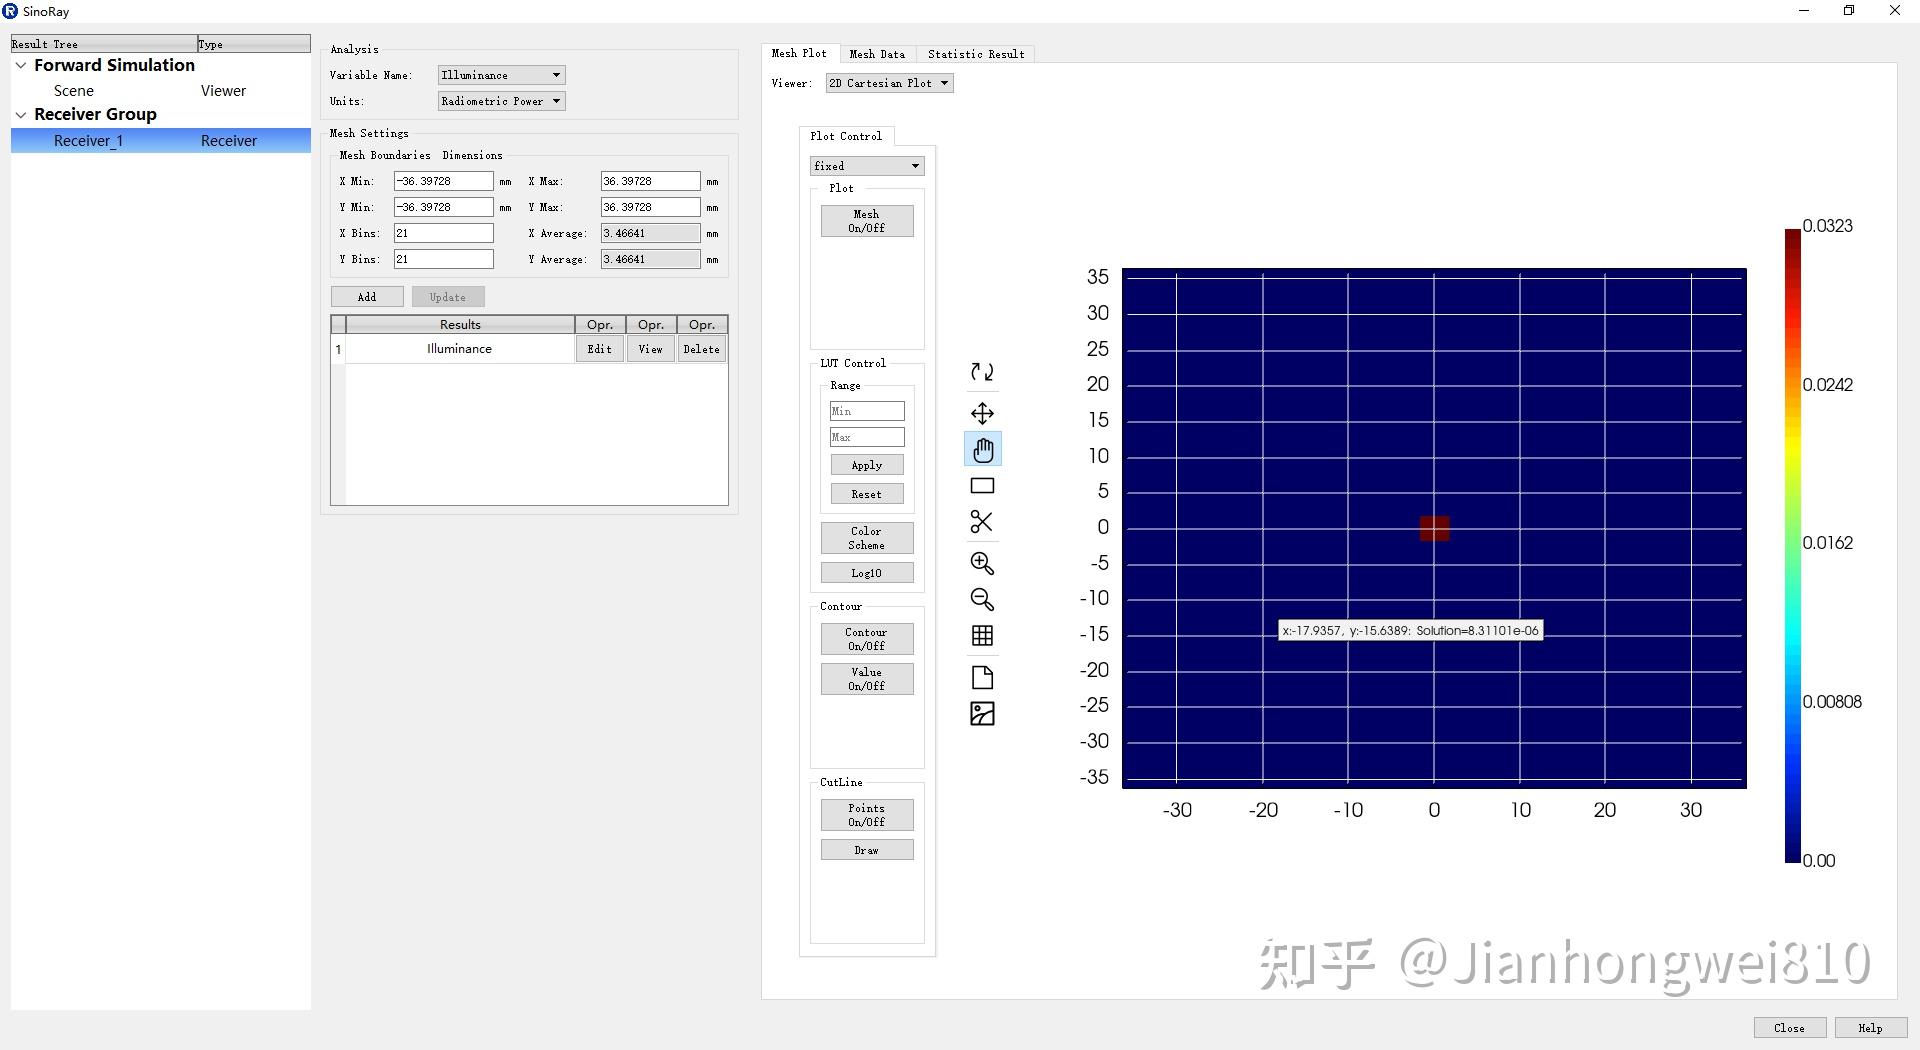Collapse the Receiver Group tree node
This screenshot has width=1920, height=1050.
click(21, 114)
